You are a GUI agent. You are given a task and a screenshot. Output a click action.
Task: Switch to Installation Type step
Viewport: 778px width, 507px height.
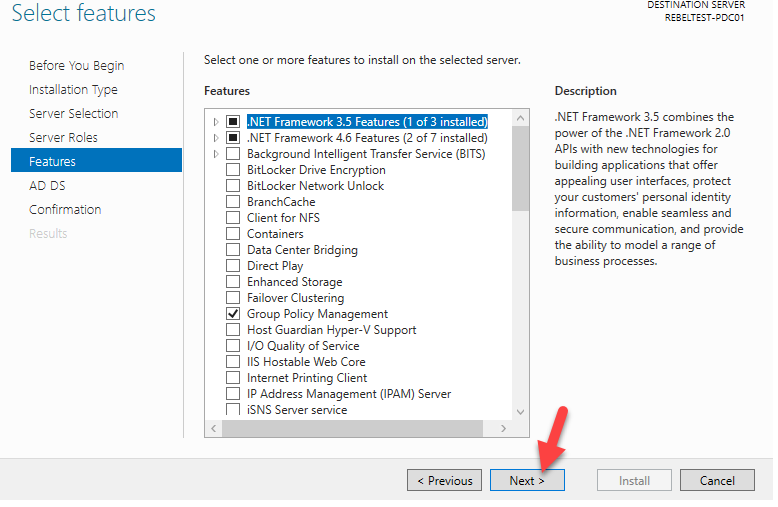coord(73,90)
